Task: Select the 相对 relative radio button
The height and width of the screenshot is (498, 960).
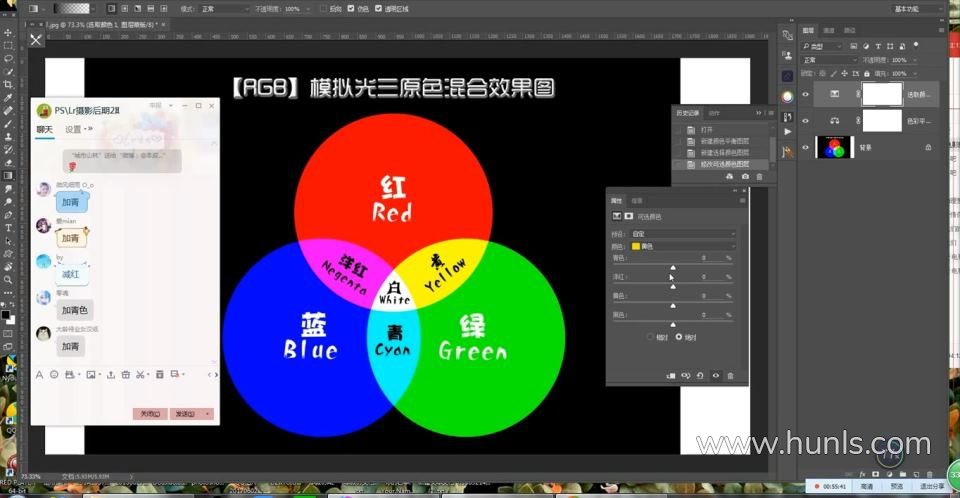Action: (x=650, y=337)
